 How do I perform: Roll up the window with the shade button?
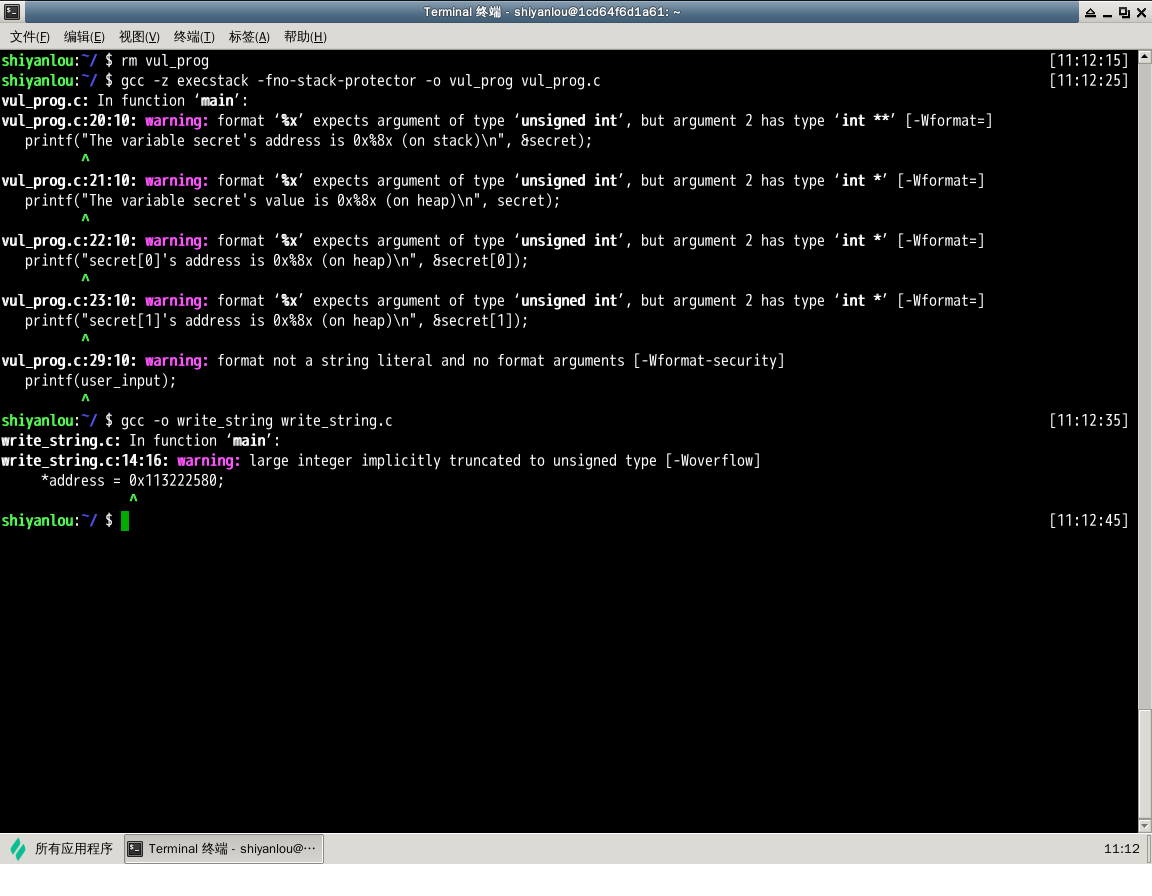coord(1089,12)
